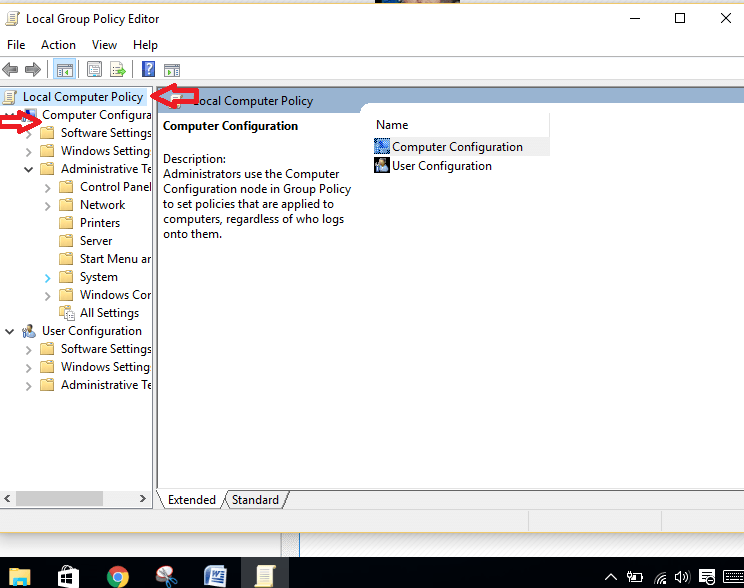Click folder icon beside tree item Printers

[x=66, y=223]
